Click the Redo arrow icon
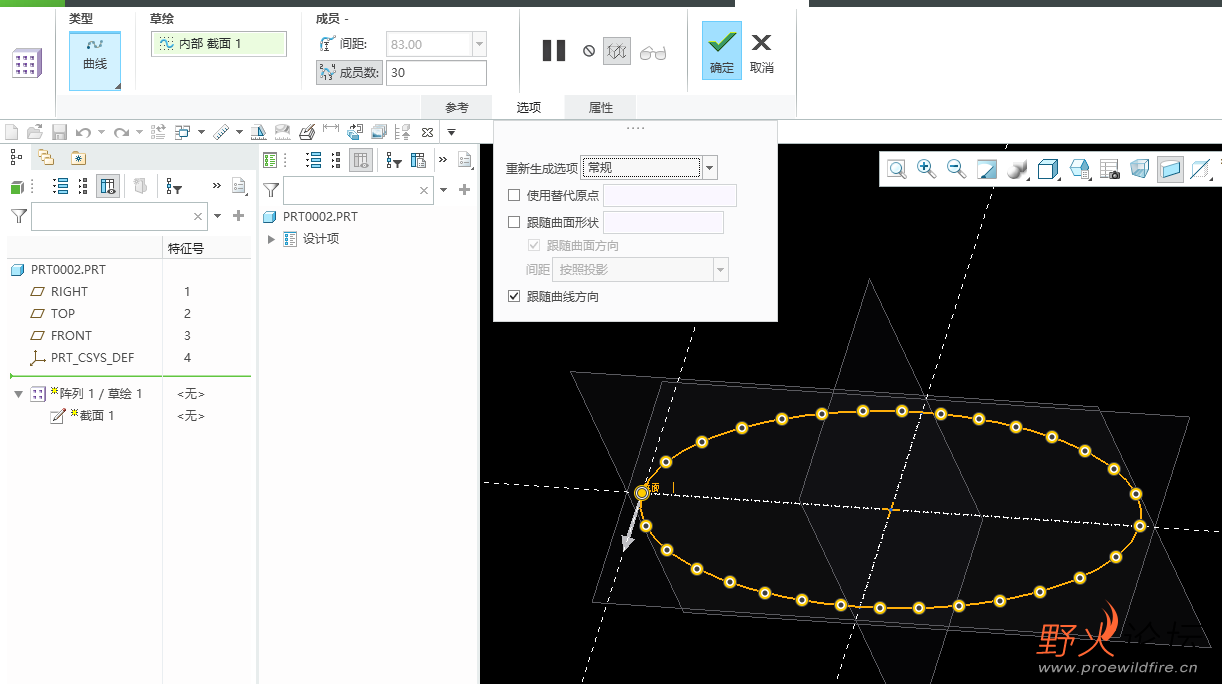The image size is (1222, 684). (x=121, y=132)
